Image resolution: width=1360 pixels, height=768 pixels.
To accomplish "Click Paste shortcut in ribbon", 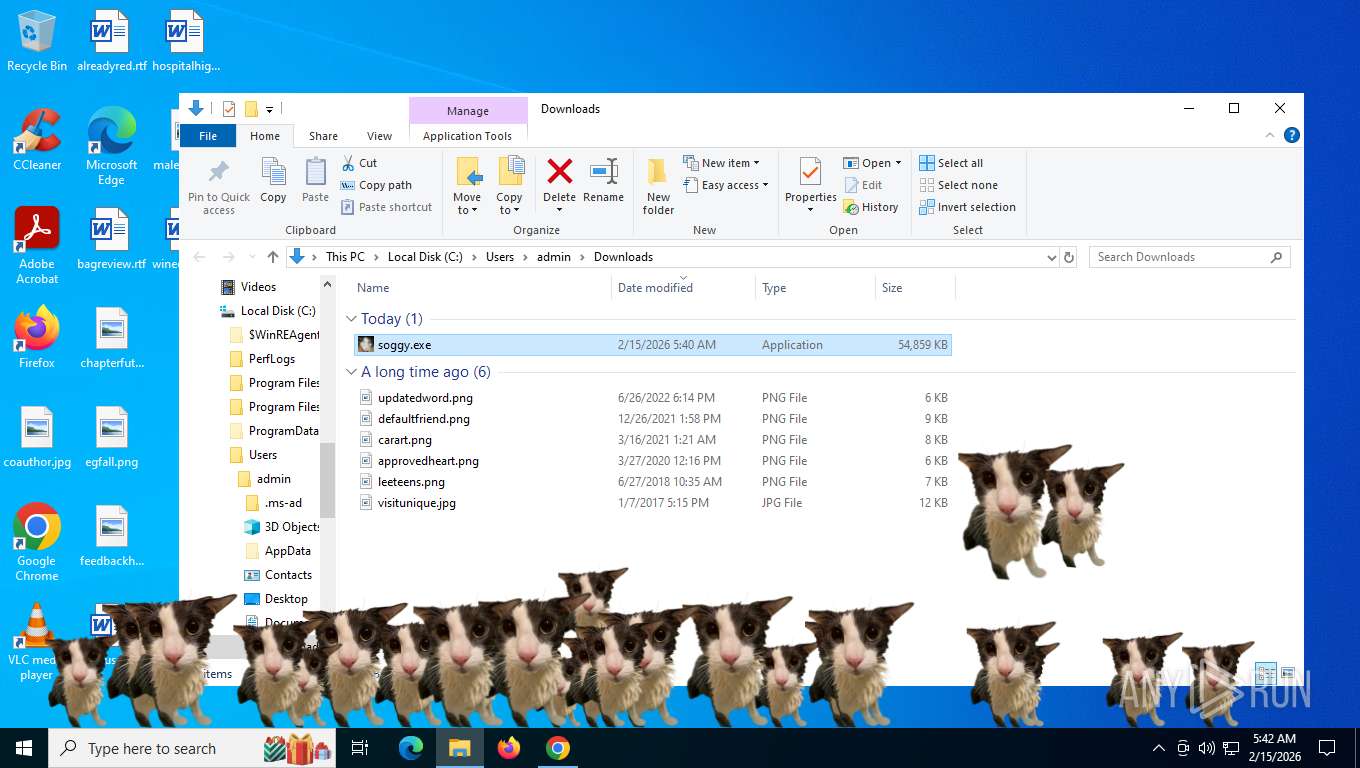I will coord(386,207).
